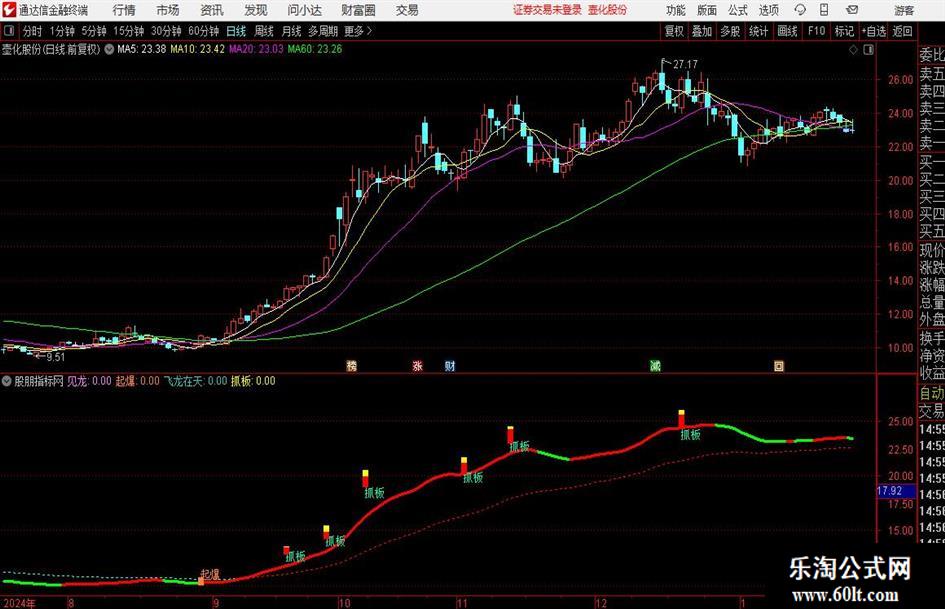Click the MA60: 23.26 indicator label
This screenshot has height=609, width=945.
[x=315, y=49]
